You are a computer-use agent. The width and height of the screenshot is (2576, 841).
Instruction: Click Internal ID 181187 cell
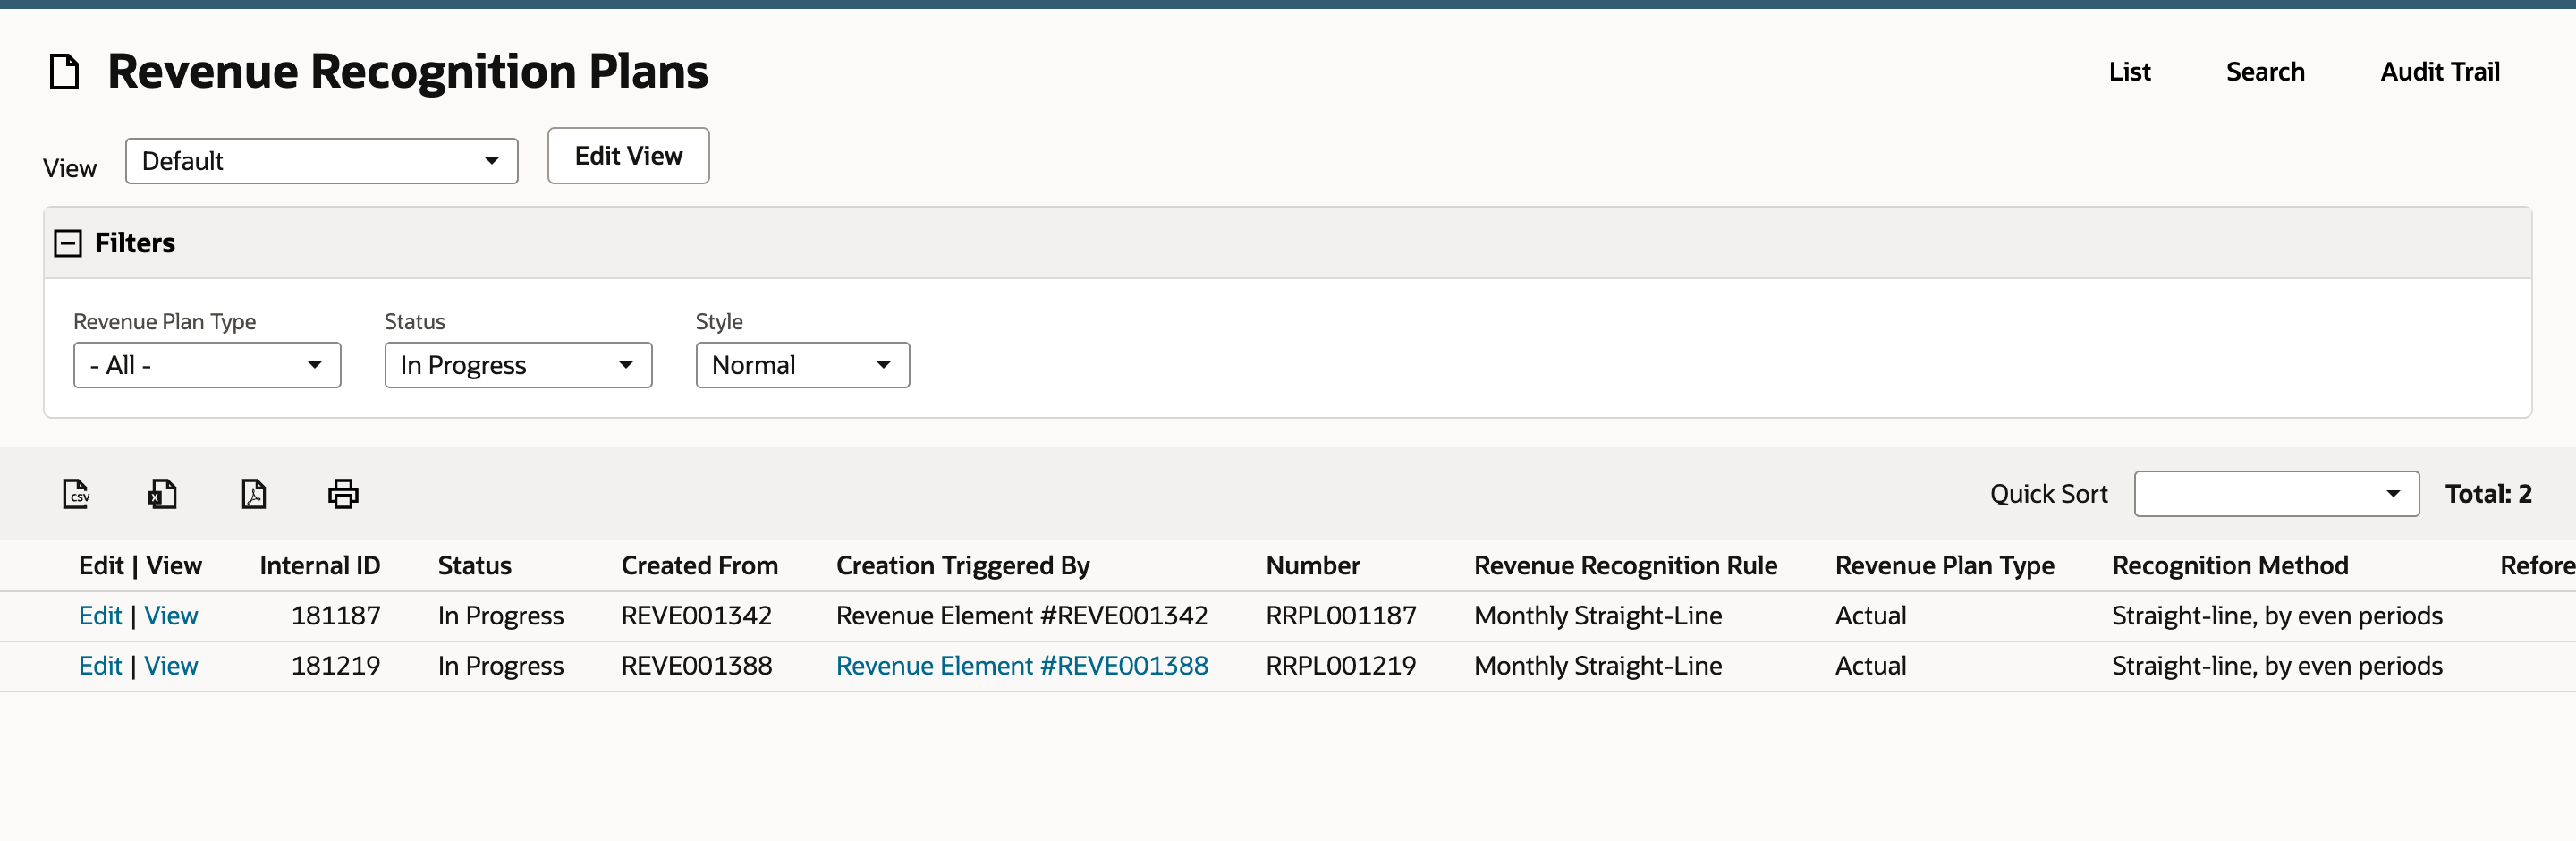[x=335, y=616]
